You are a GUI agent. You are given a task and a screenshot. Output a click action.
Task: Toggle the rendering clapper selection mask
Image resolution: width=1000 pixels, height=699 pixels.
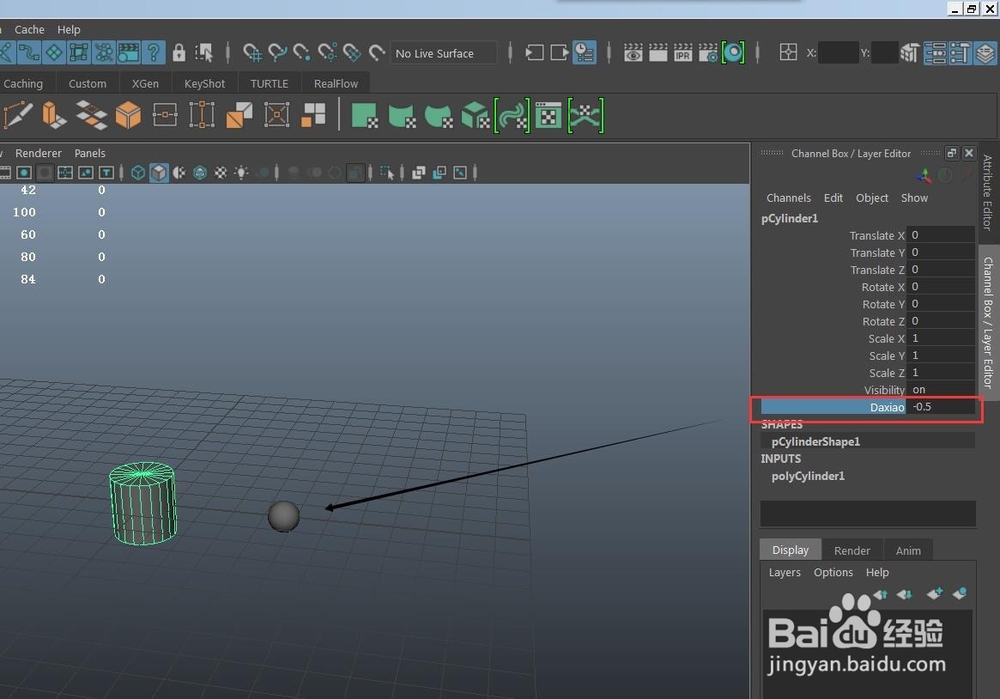point(129,53)
